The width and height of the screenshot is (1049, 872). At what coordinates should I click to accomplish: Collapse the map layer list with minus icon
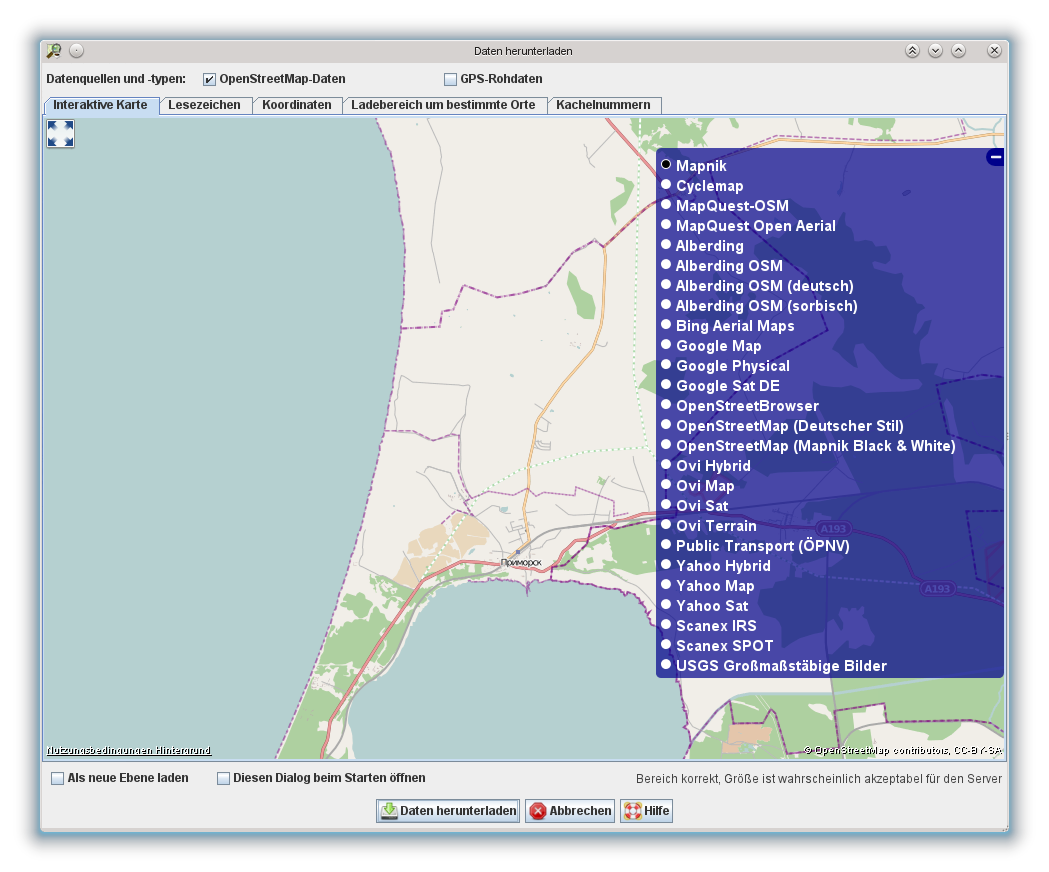tap(995, 157)
